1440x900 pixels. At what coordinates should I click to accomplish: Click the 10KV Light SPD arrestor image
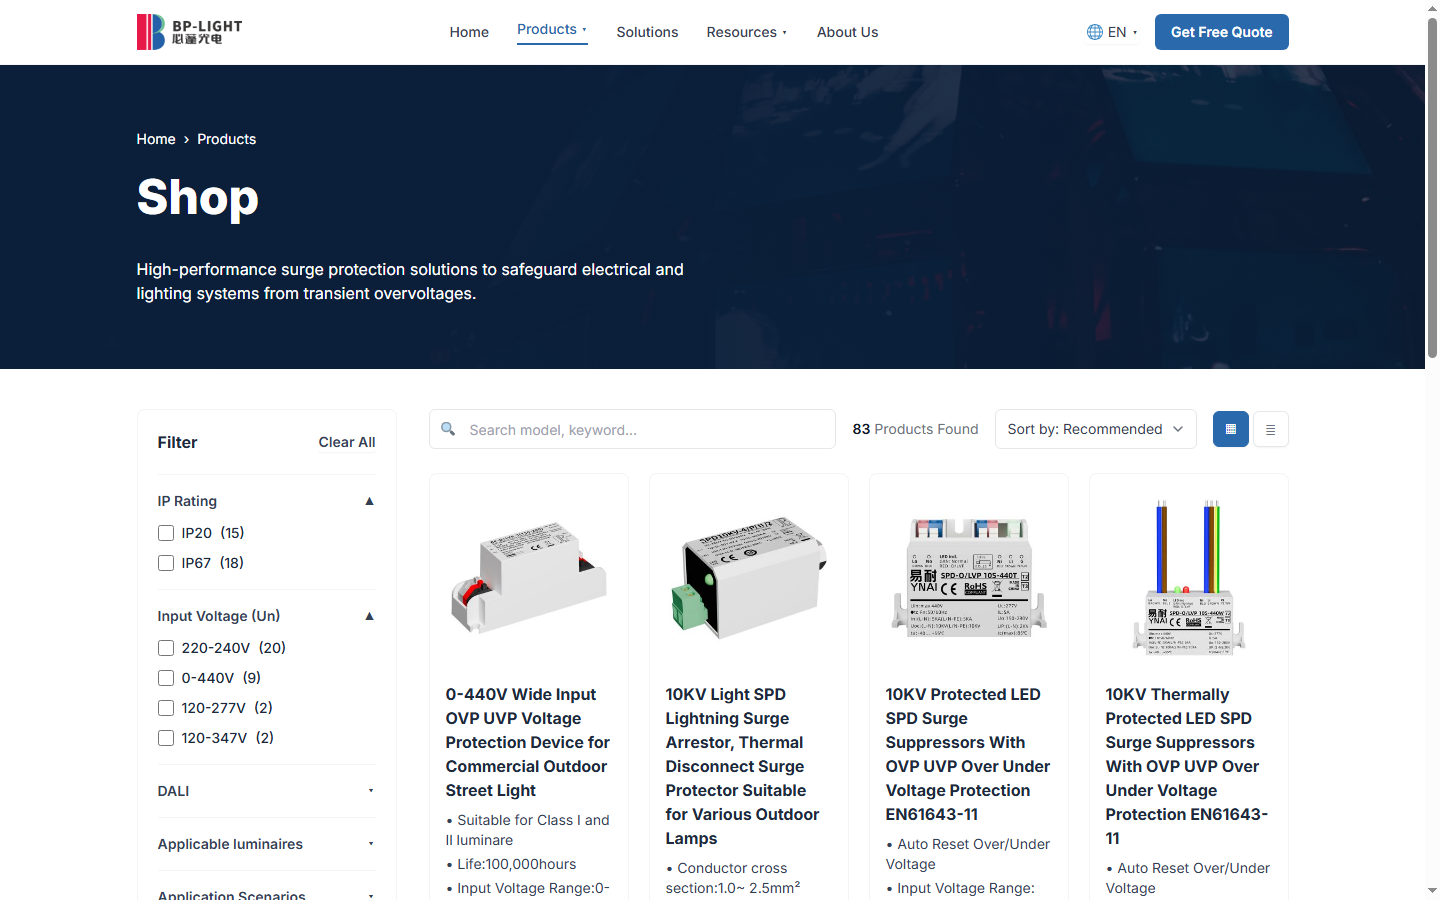(x=749, y=578)
